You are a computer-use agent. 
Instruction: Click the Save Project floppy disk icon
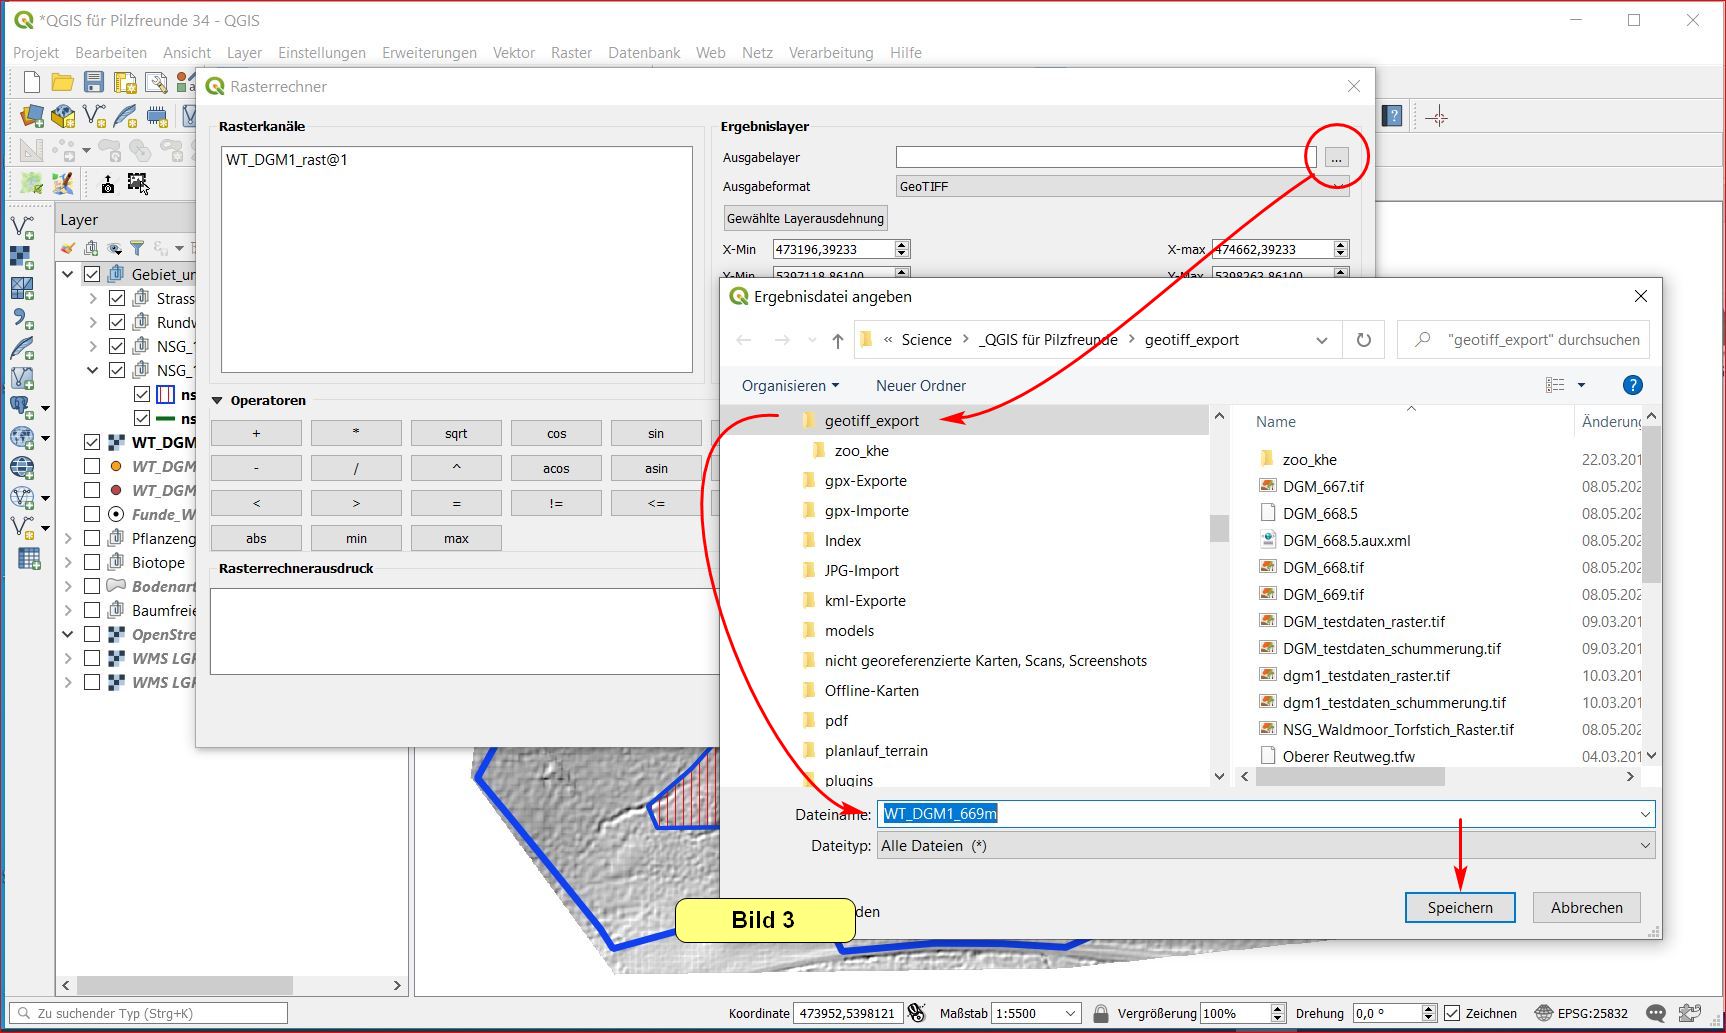[94, 83]
